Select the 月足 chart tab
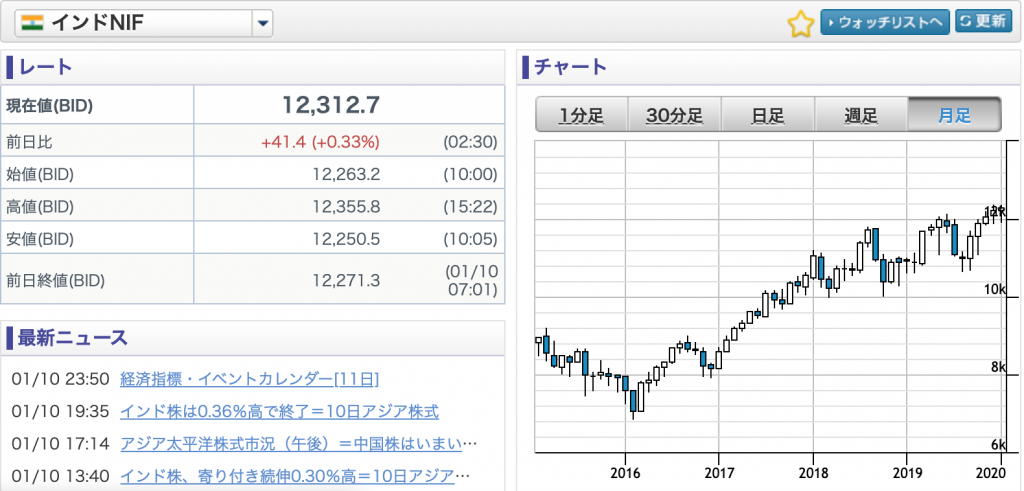This screenshot has width=1024, height=491. (954, 115)
